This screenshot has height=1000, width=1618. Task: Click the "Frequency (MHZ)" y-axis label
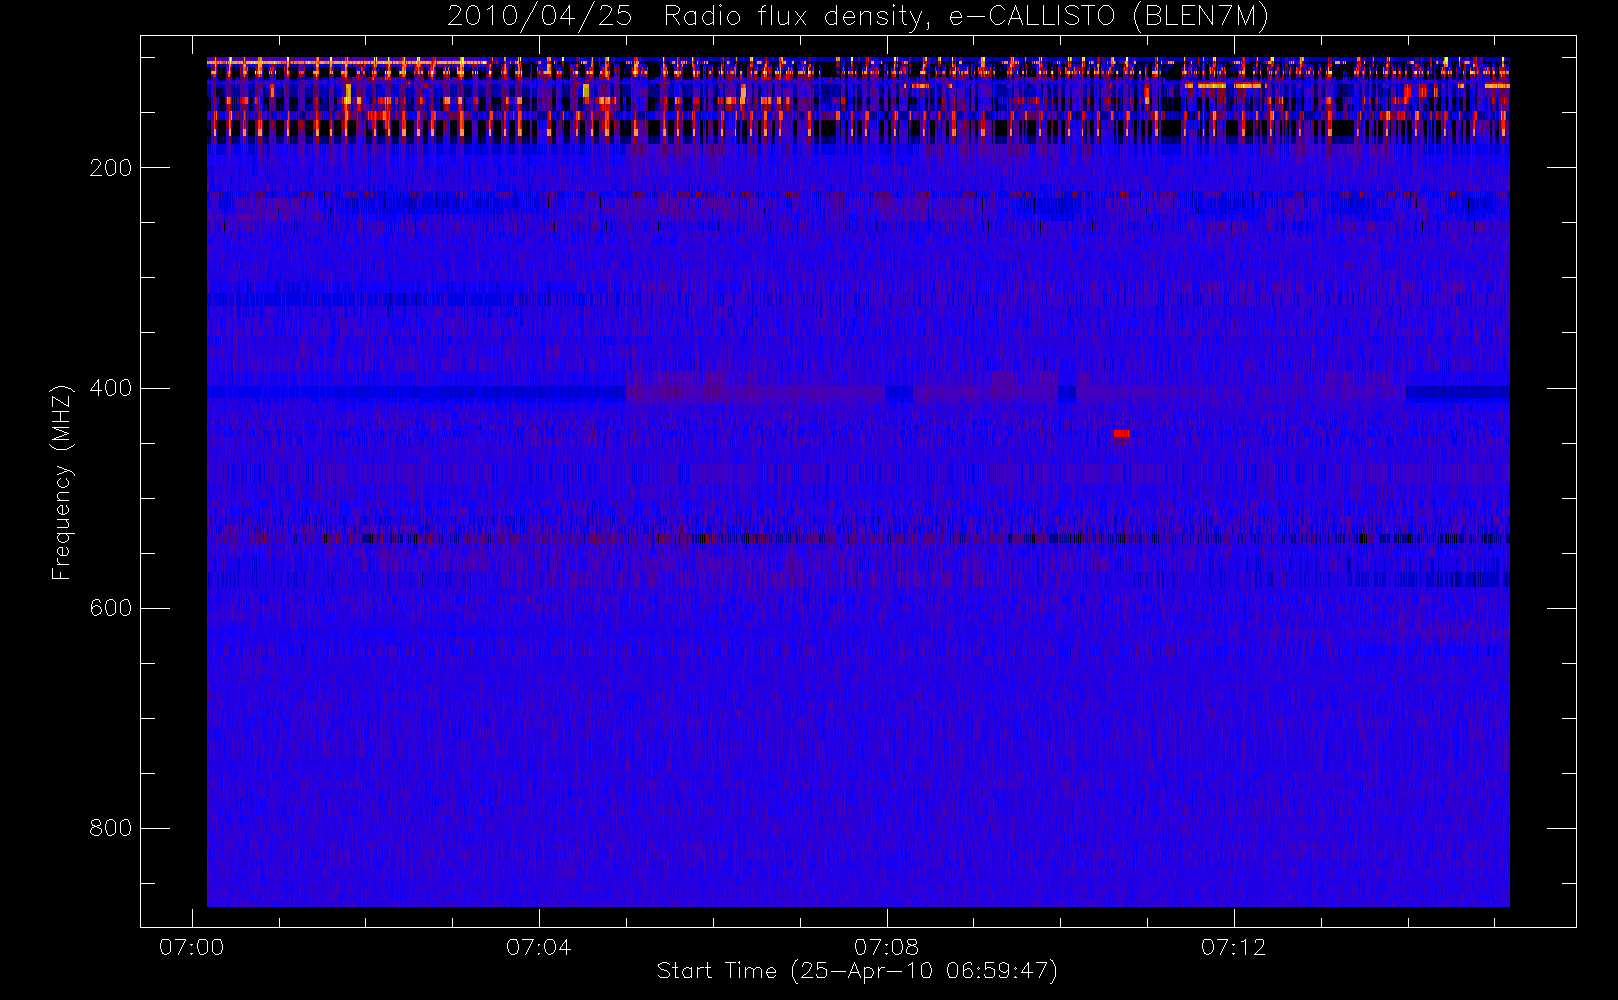click(62, 482)
